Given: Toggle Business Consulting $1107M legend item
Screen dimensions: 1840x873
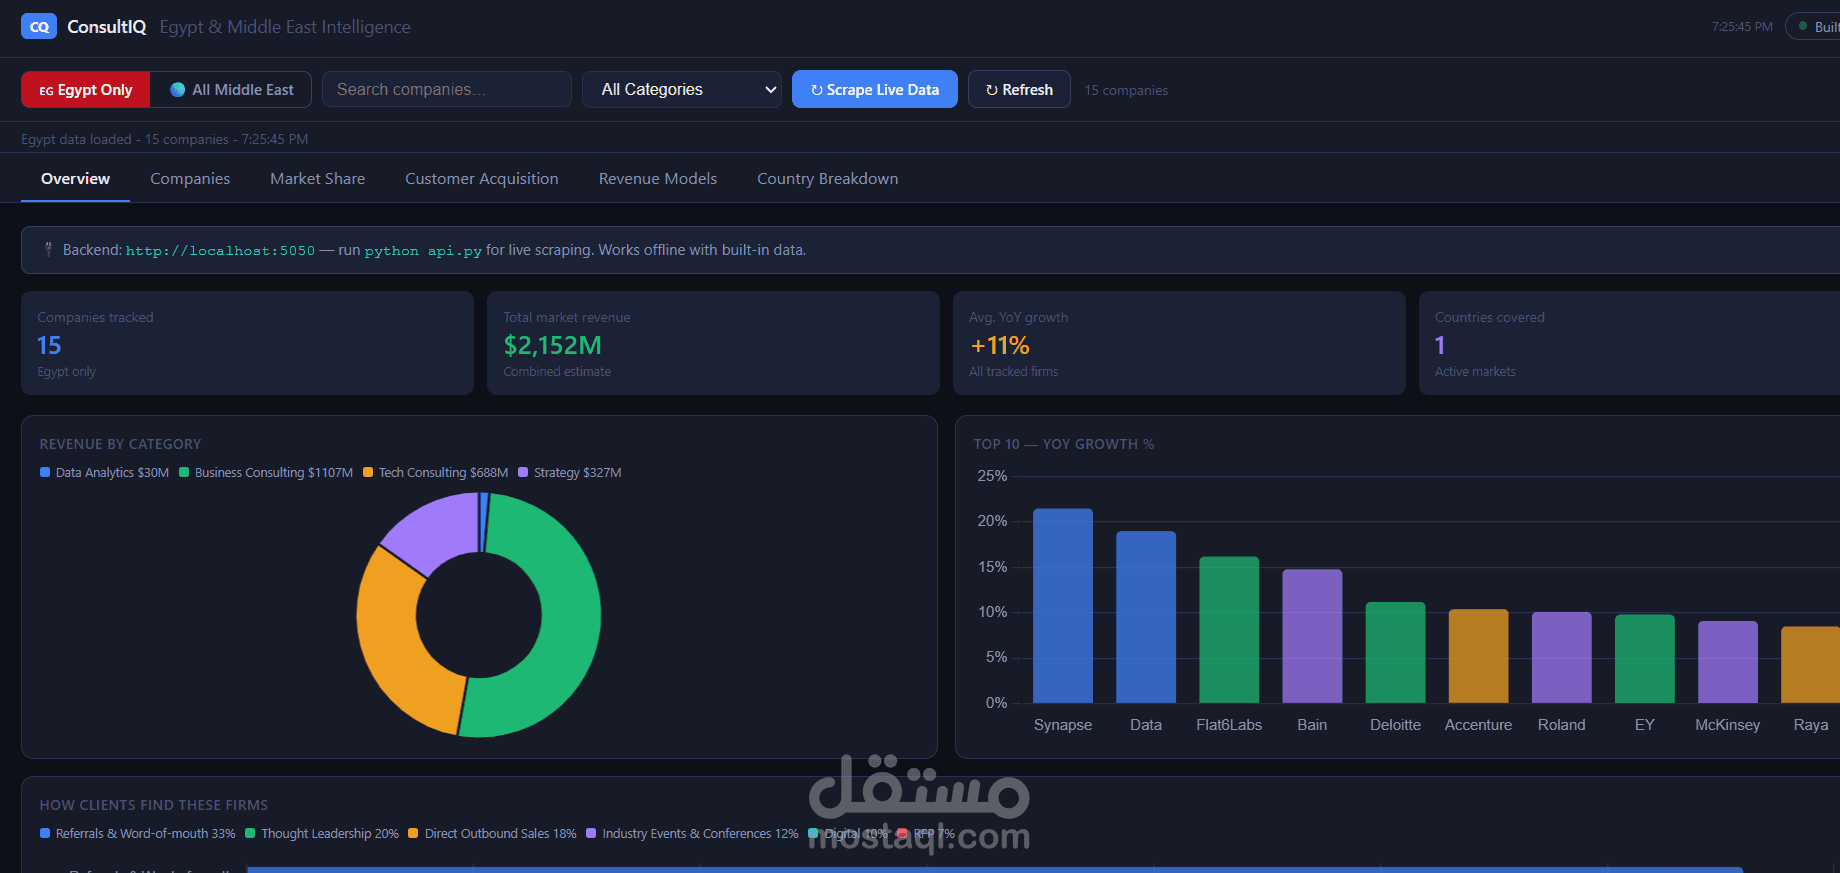Looking at the screenshot, I should [x=266, y=473].
